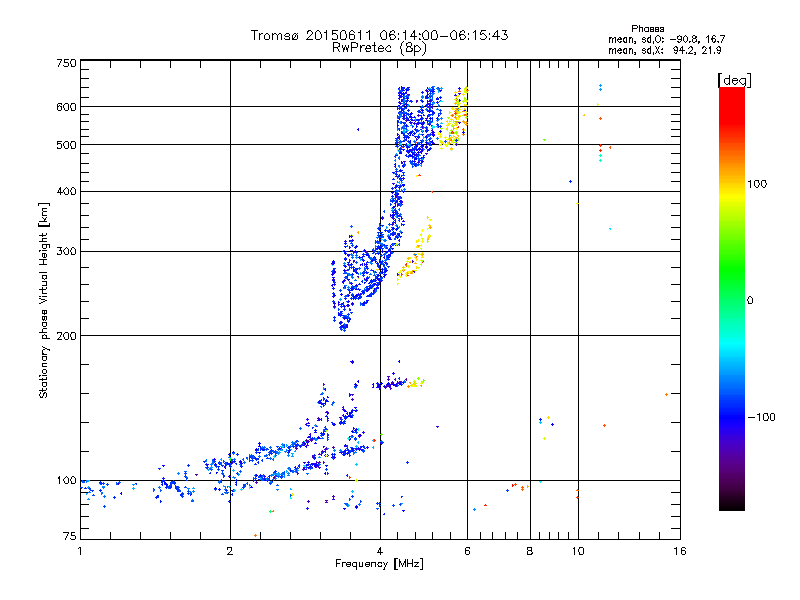Click the 'Frequency [MHz]' axis title
Image resolution: width=800 pixels, height=600 pixels.
379,564
